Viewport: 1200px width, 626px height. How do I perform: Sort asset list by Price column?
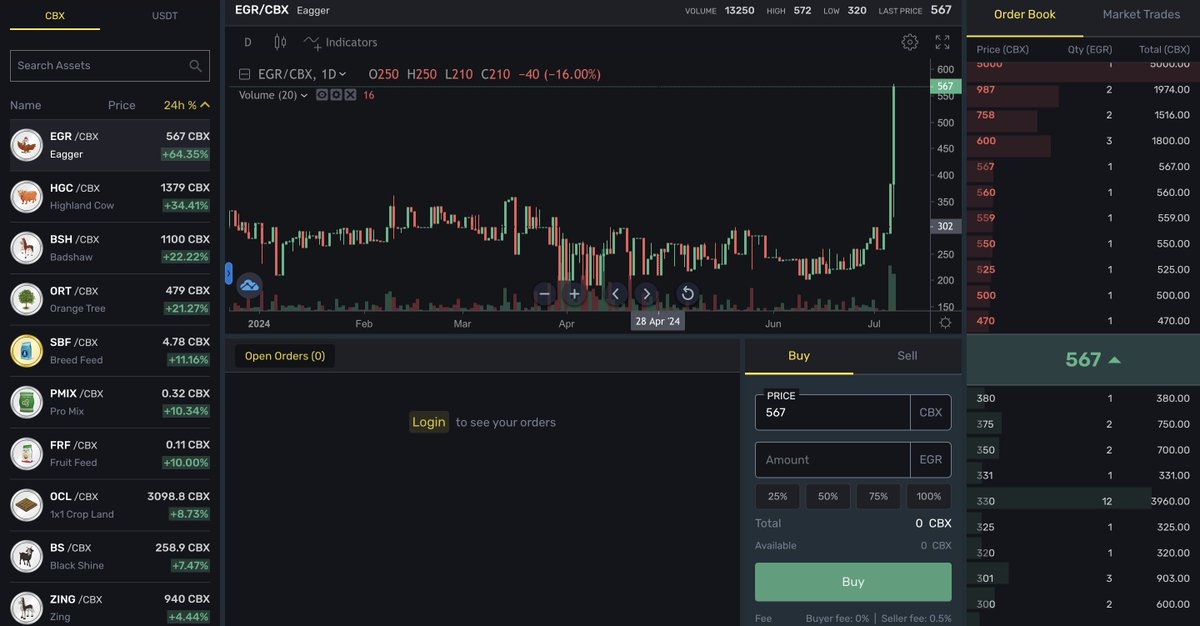(x=122, y=105)
